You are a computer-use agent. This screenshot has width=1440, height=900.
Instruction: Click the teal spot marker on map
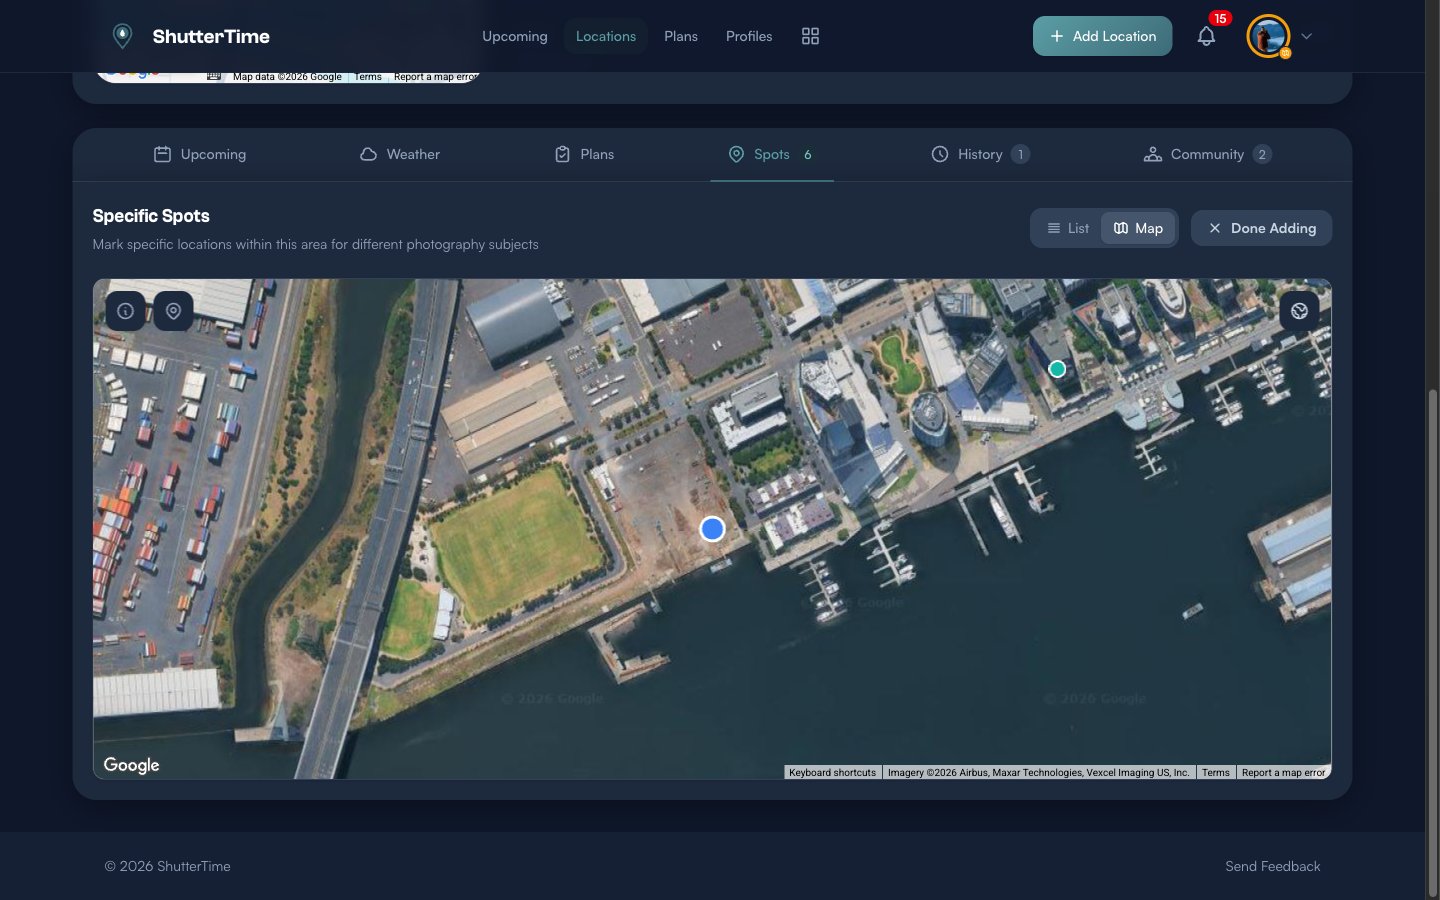pos(1057,369)
